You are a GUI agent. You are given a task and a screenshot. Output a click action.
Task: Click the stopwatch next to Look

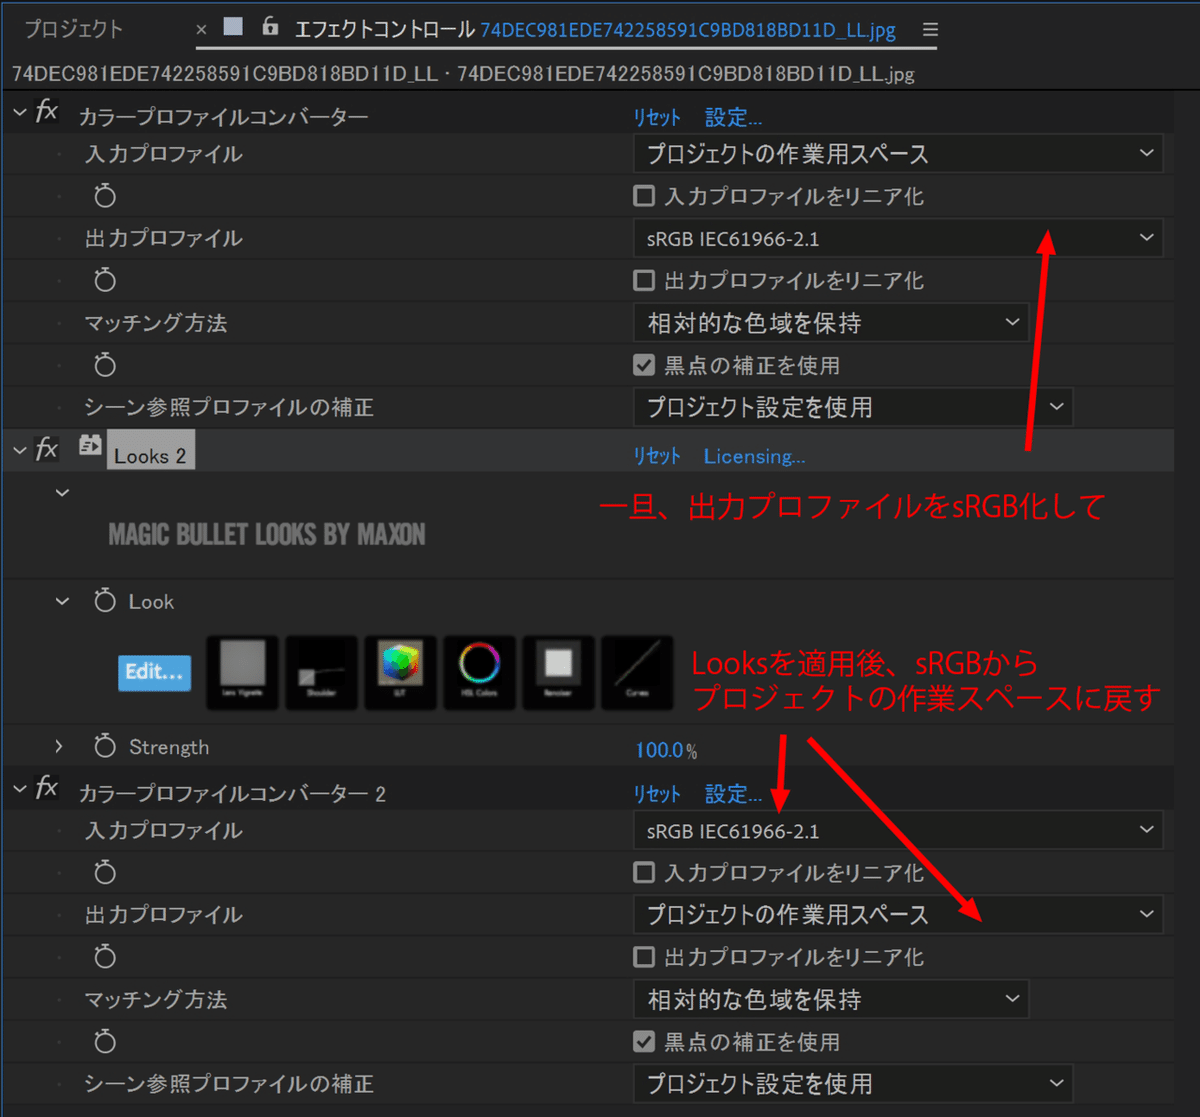pos(105,601)
